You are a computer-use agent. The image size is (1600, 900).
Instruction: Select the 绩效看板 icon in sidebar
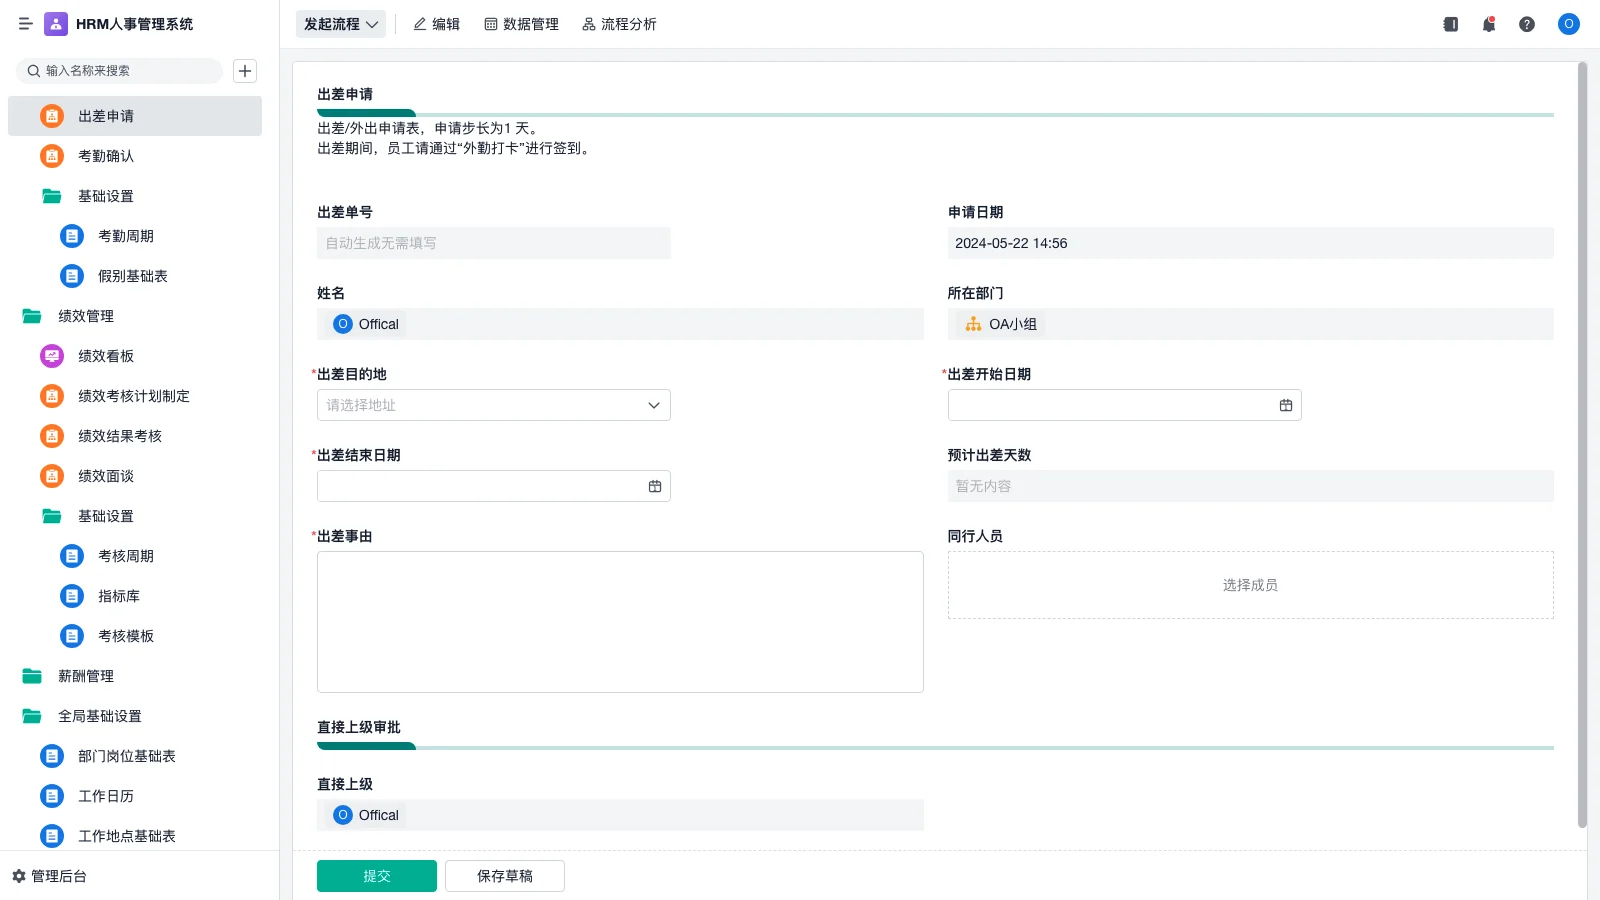tap(51, 356)
